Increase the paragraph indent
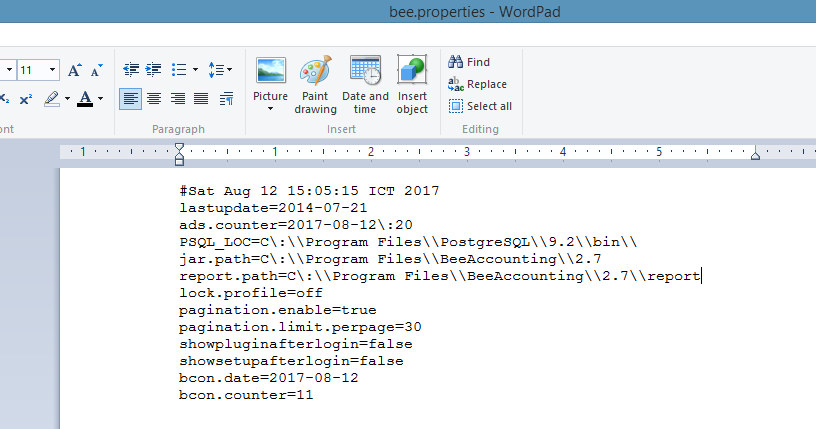Viewport: 816px width, 429px height. tap(154, 70)
